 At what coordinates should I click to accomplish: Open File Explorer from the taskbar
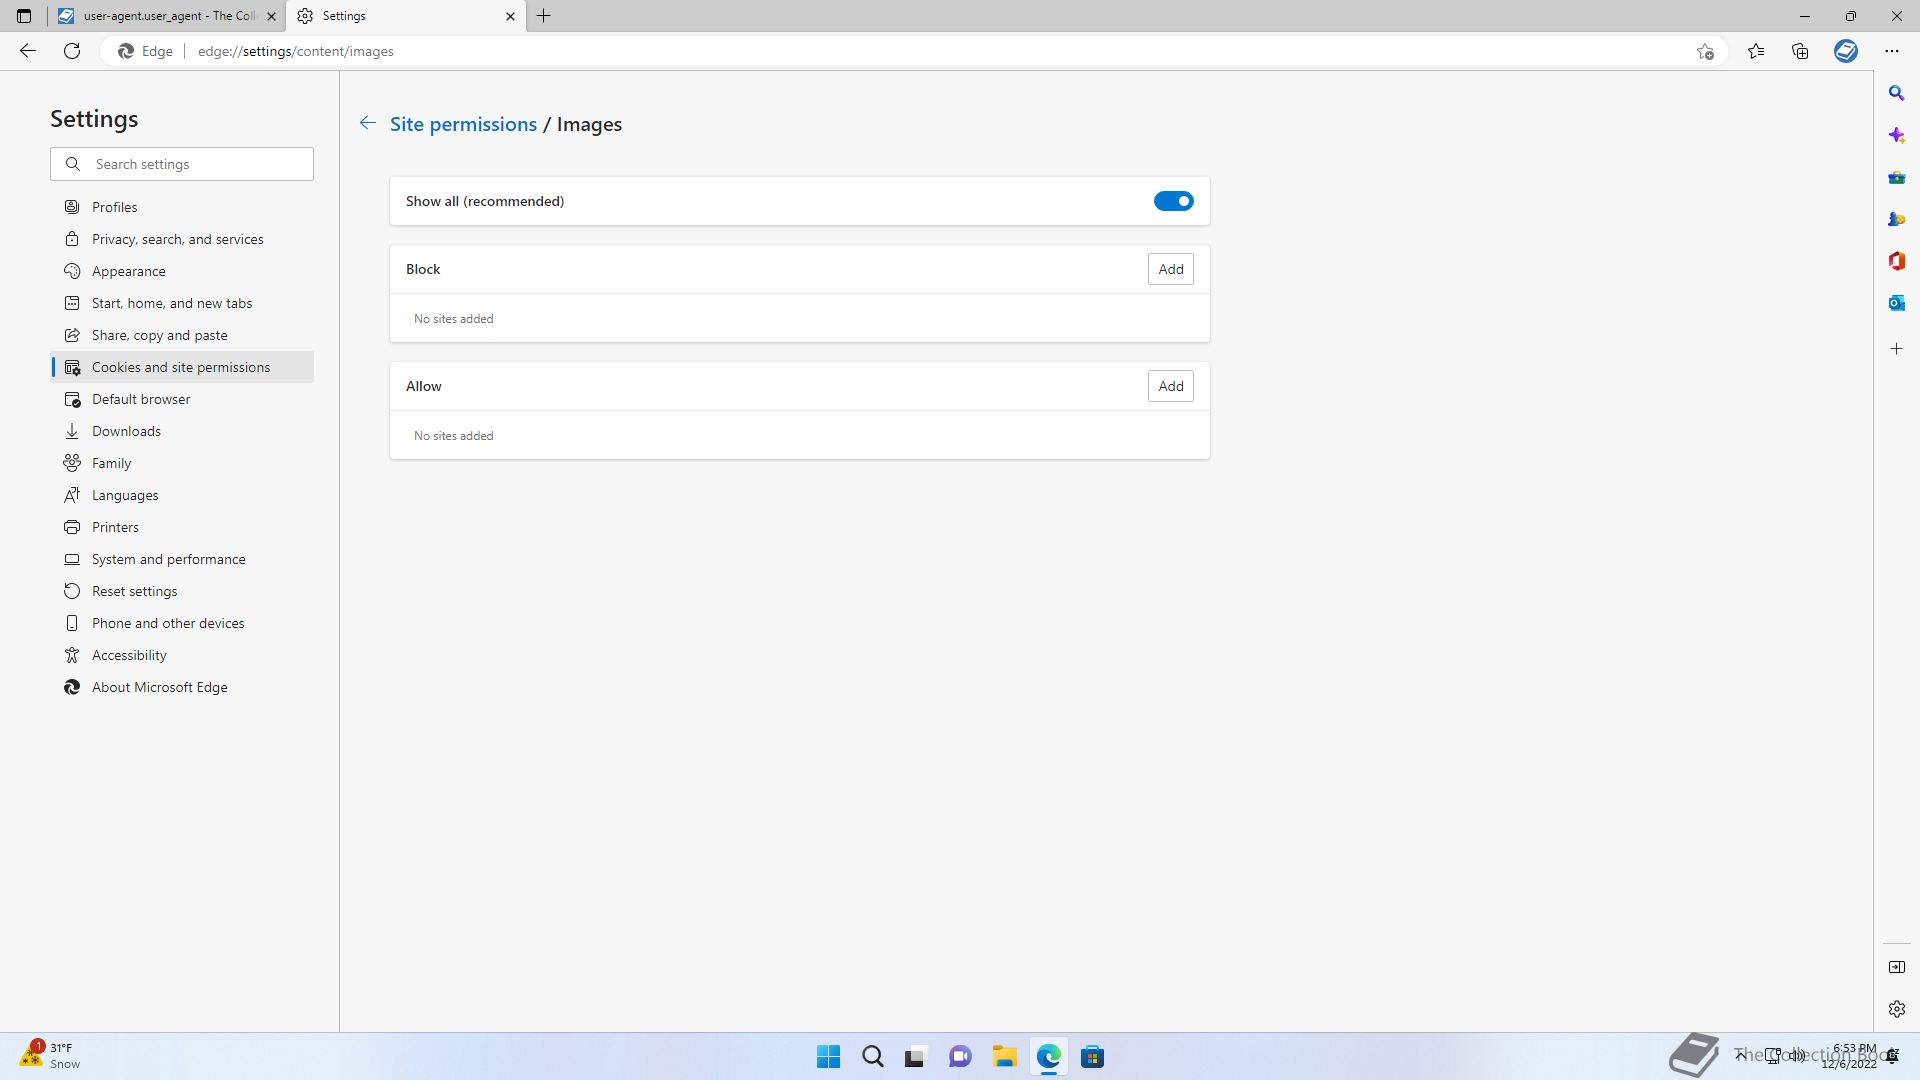1004,1057
